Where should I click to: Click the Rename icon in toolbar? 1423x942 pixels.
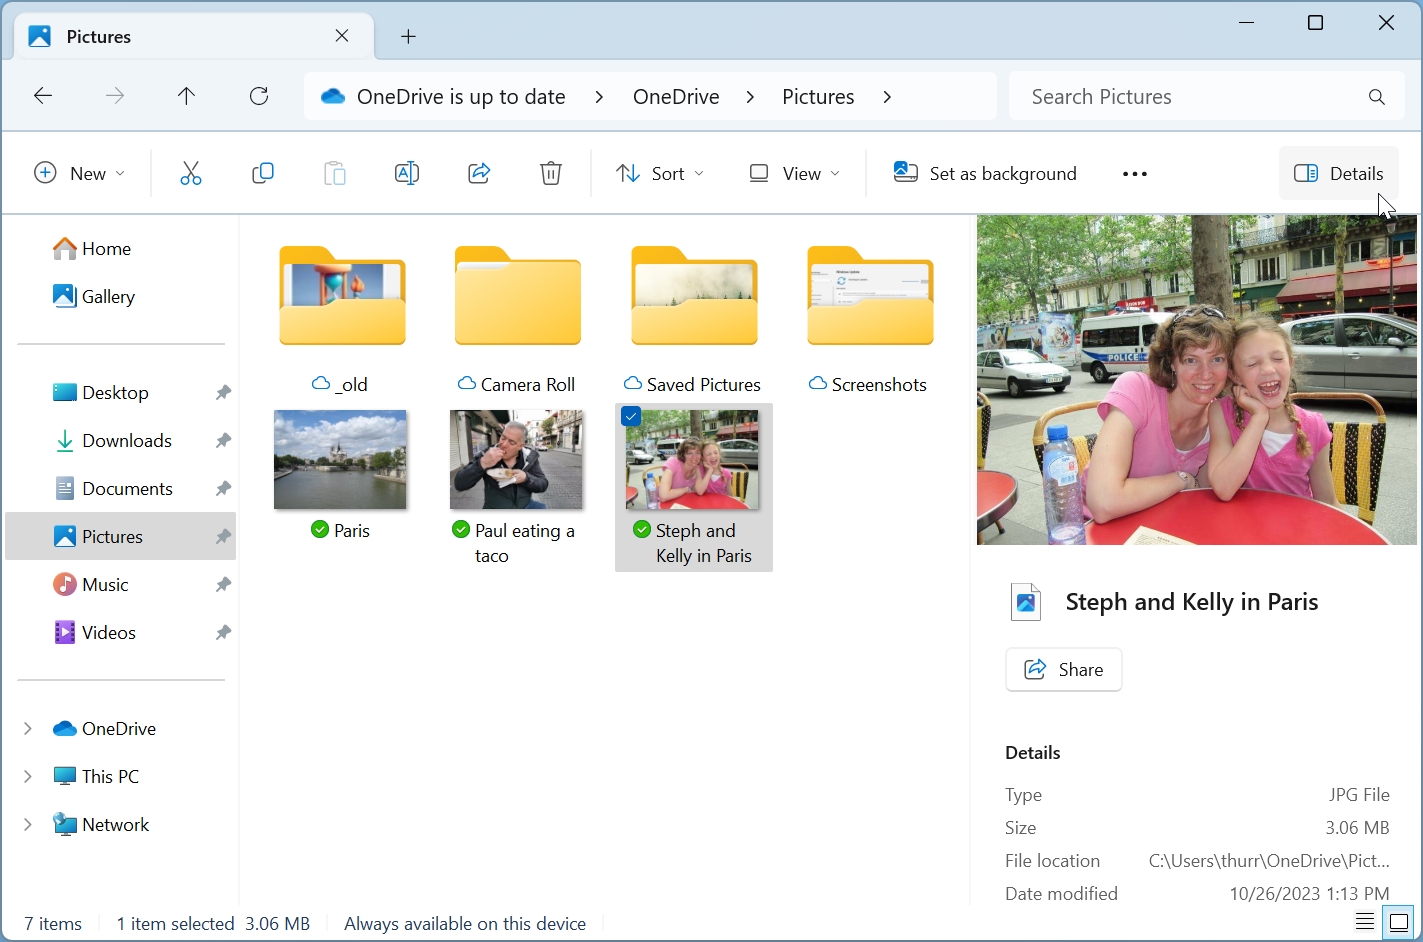click(x=407, y=174)
